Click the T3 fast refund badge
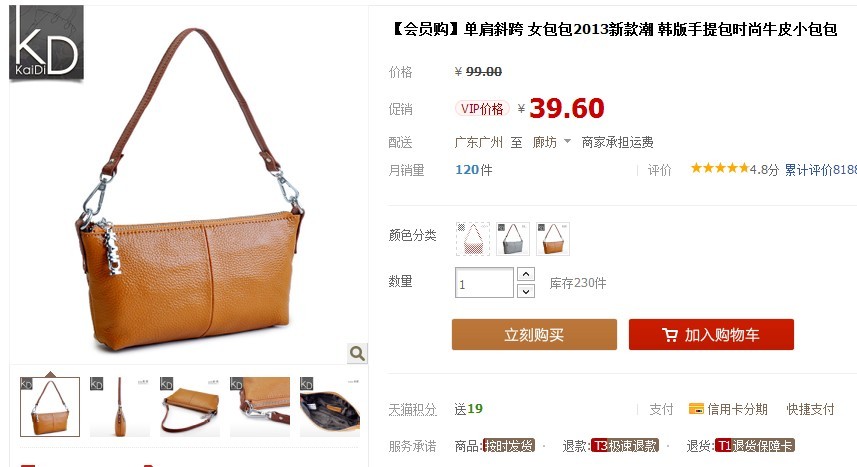Image resolution: width=857 pixels, height=467 pixels. point(625,446)
